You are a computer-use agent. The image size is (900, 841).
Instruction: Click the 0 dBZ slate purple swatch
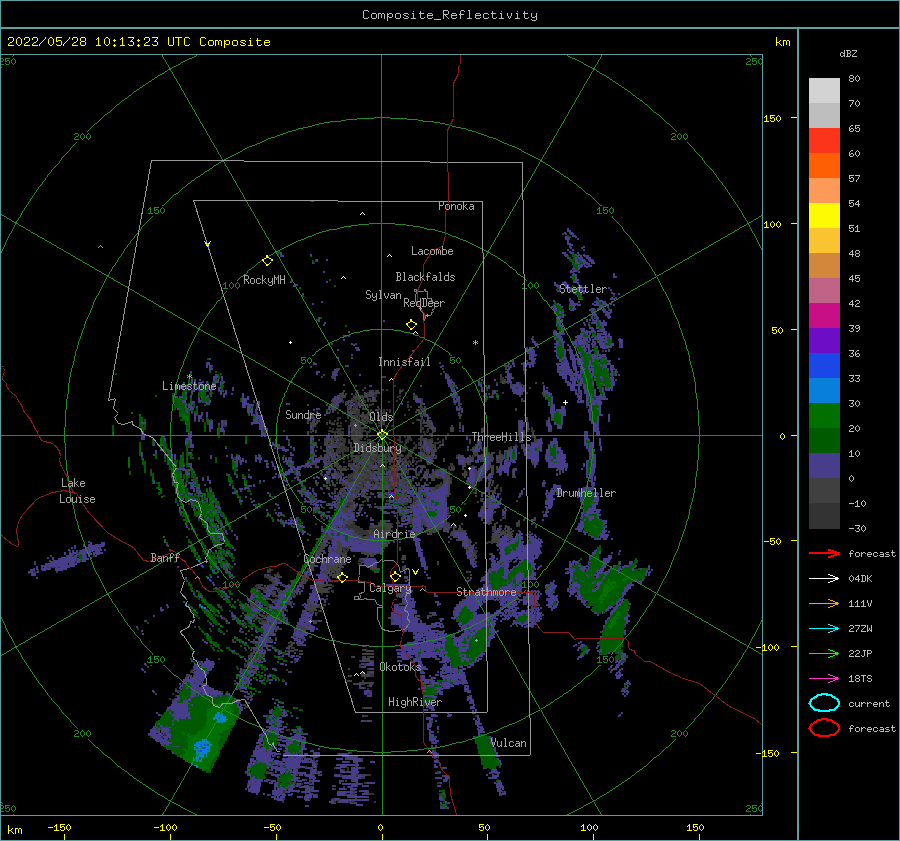coord(824,466)
